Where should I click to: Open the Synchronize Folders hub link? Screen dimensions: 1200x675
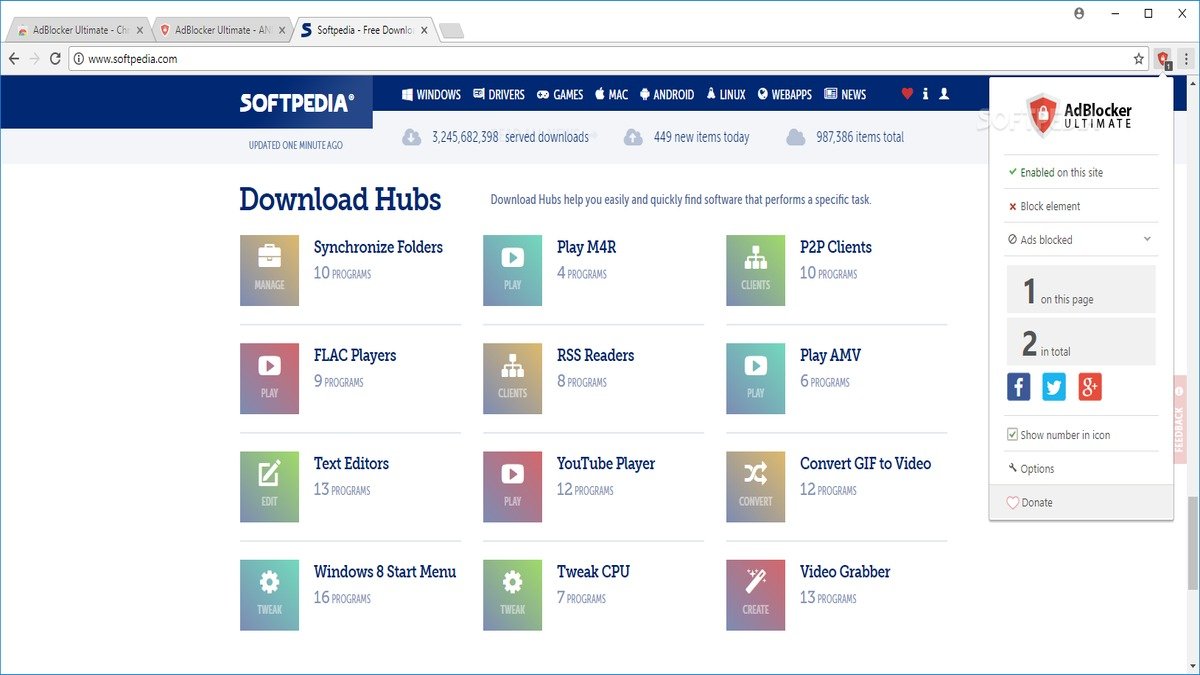378,247
